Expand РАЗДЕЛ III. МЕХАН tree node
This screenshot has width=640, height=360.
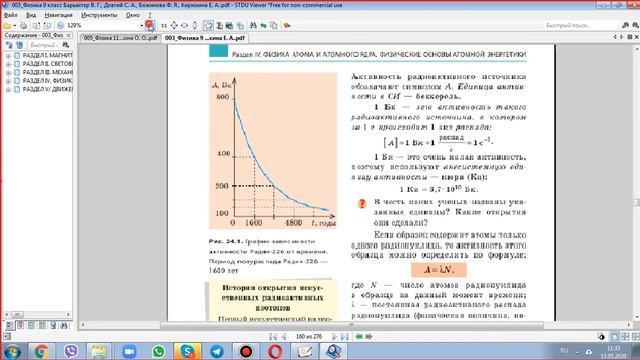click(x=8, y=72)
